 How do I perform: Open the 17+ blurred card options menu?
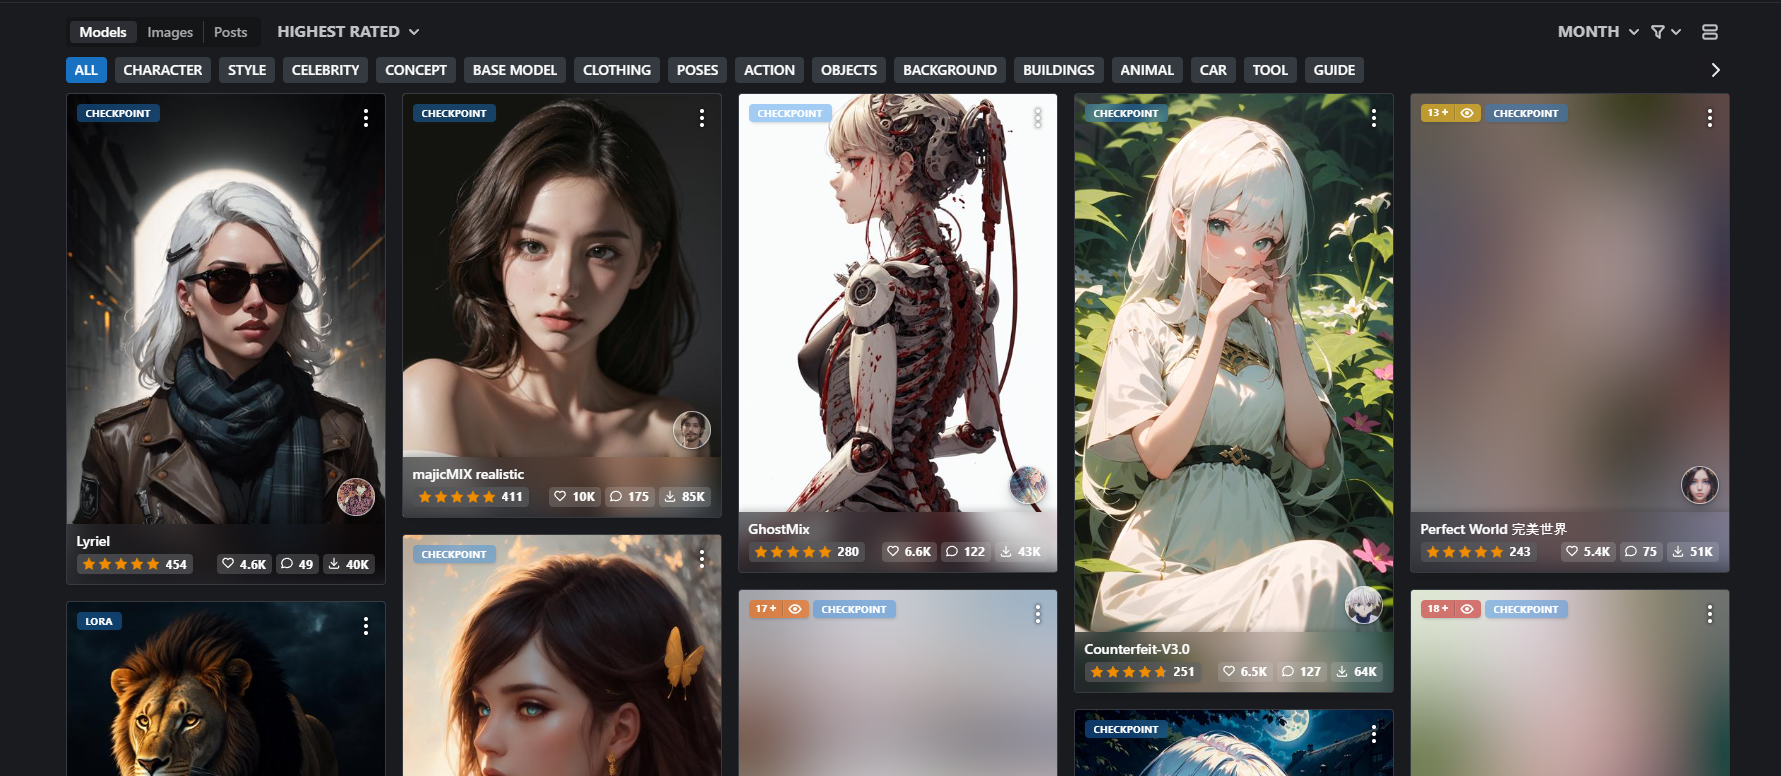[1038, 614]
